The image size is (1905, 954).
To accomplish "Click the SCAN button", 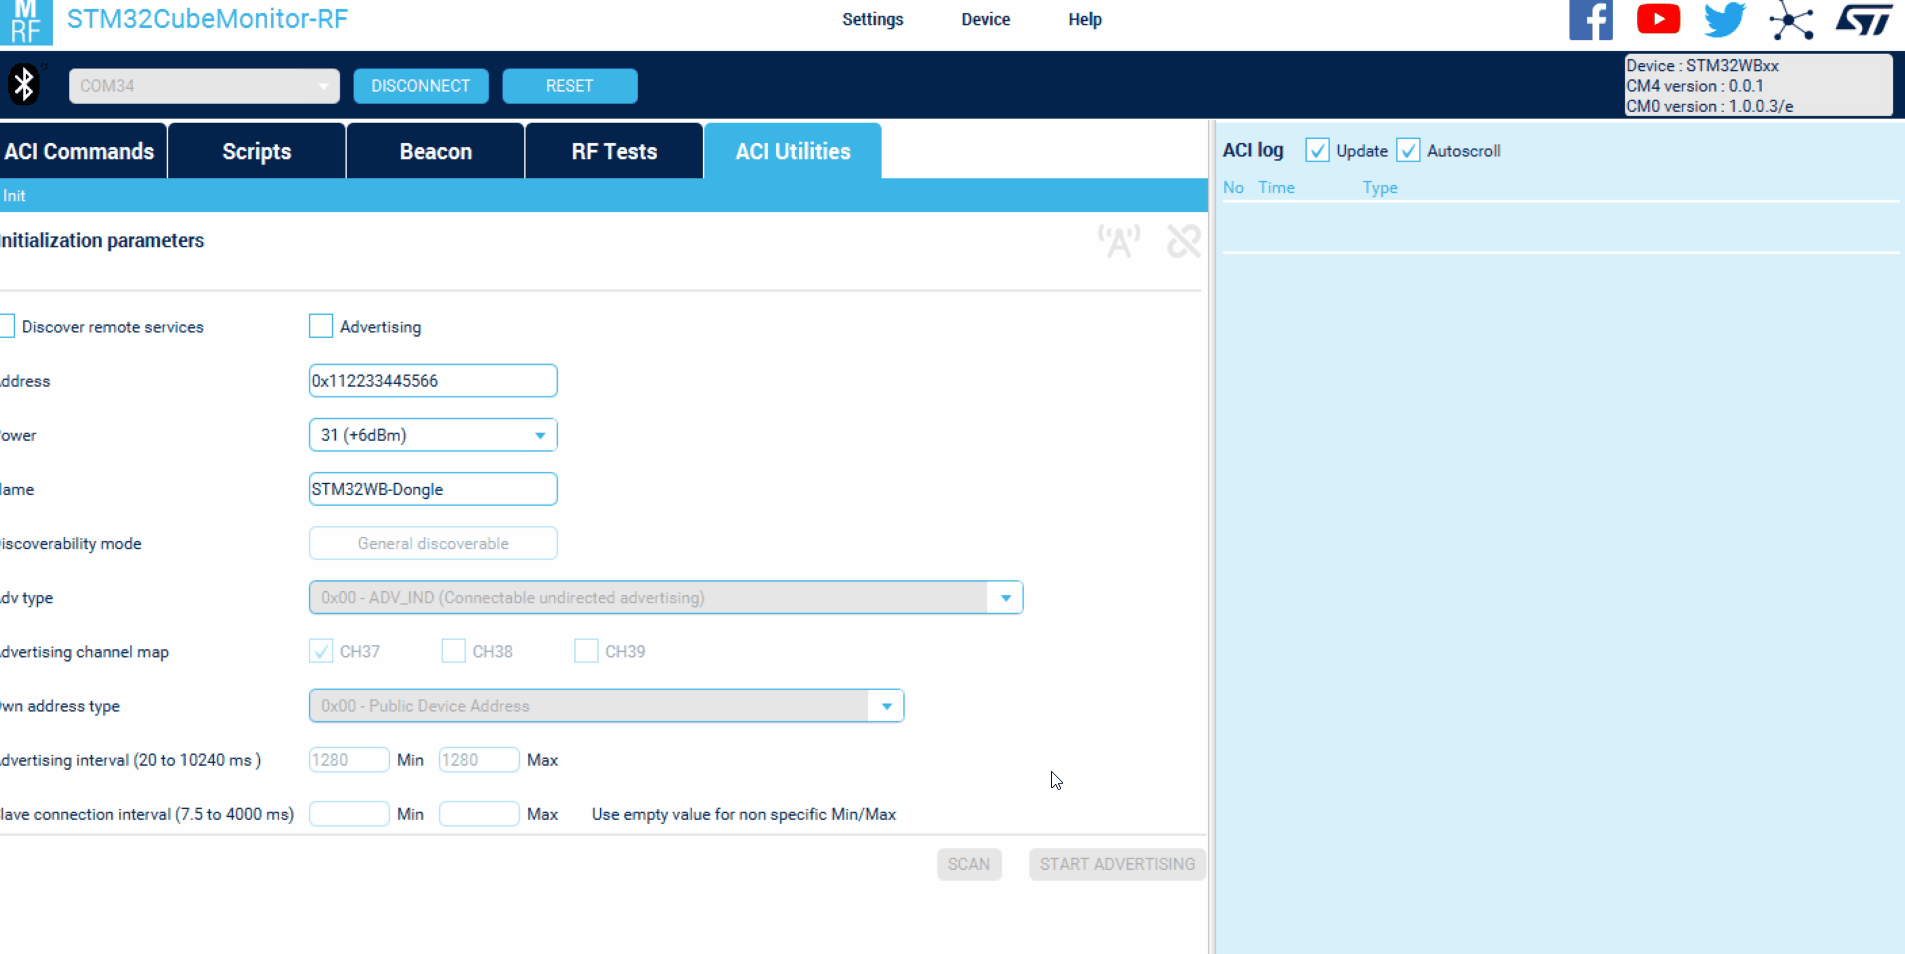I will click(969, 864).
